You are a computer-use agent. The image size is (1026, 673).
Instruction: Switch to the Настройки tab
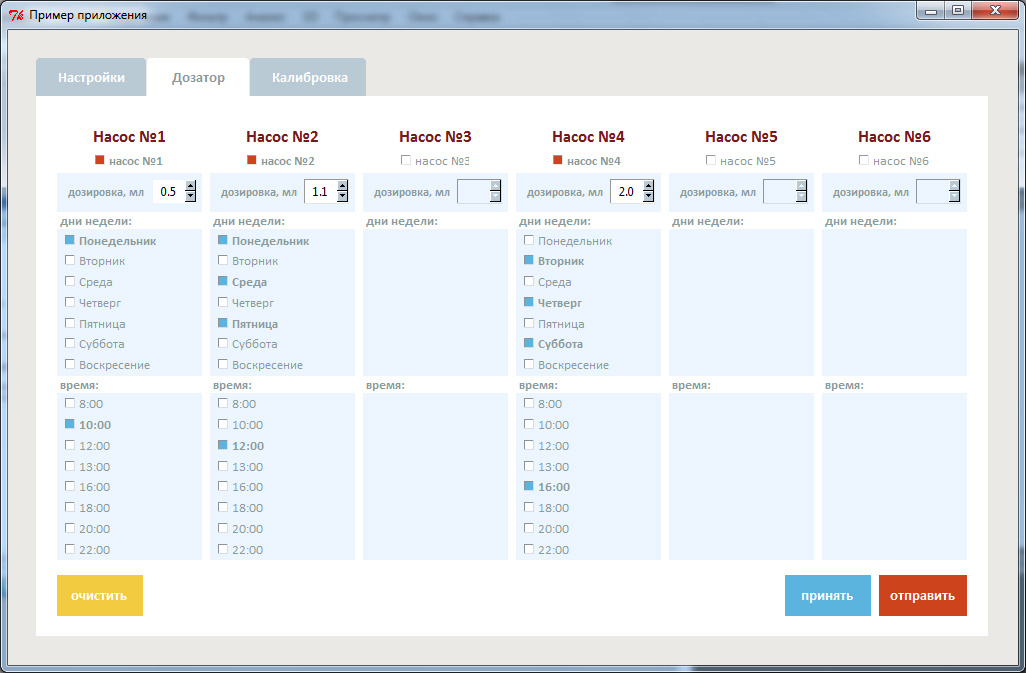(91, 78)
